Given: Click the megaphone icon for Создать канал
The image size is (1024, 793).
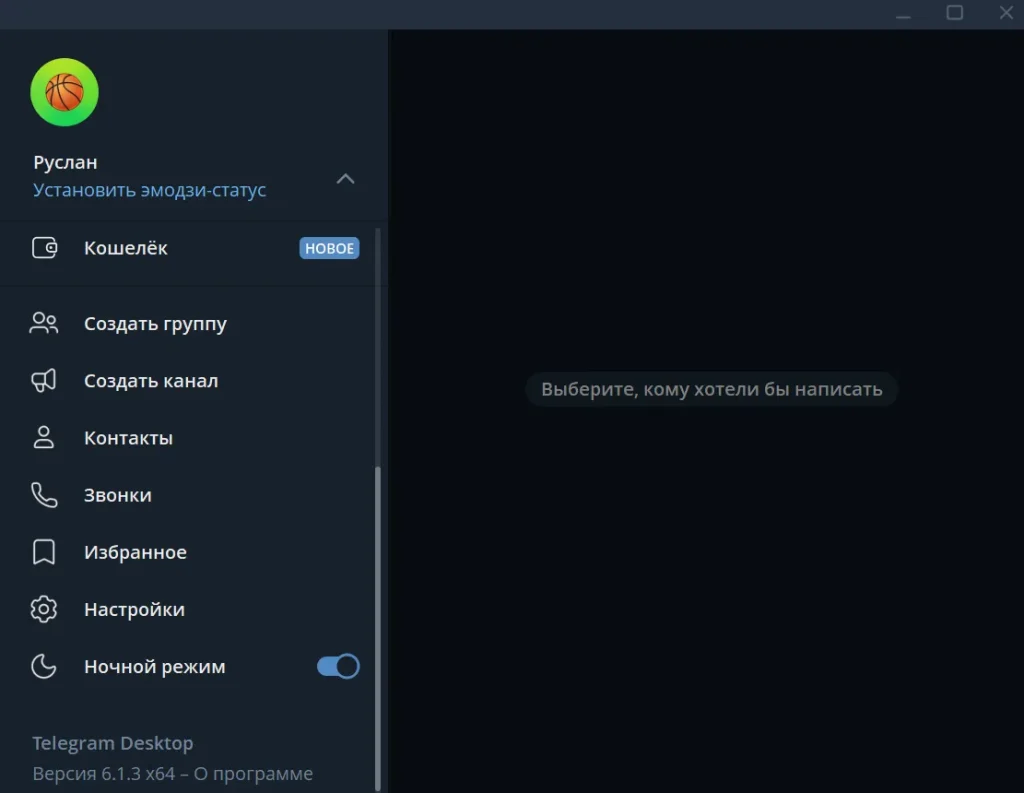Looking at the screenshot, I should (x=44, y=380).
